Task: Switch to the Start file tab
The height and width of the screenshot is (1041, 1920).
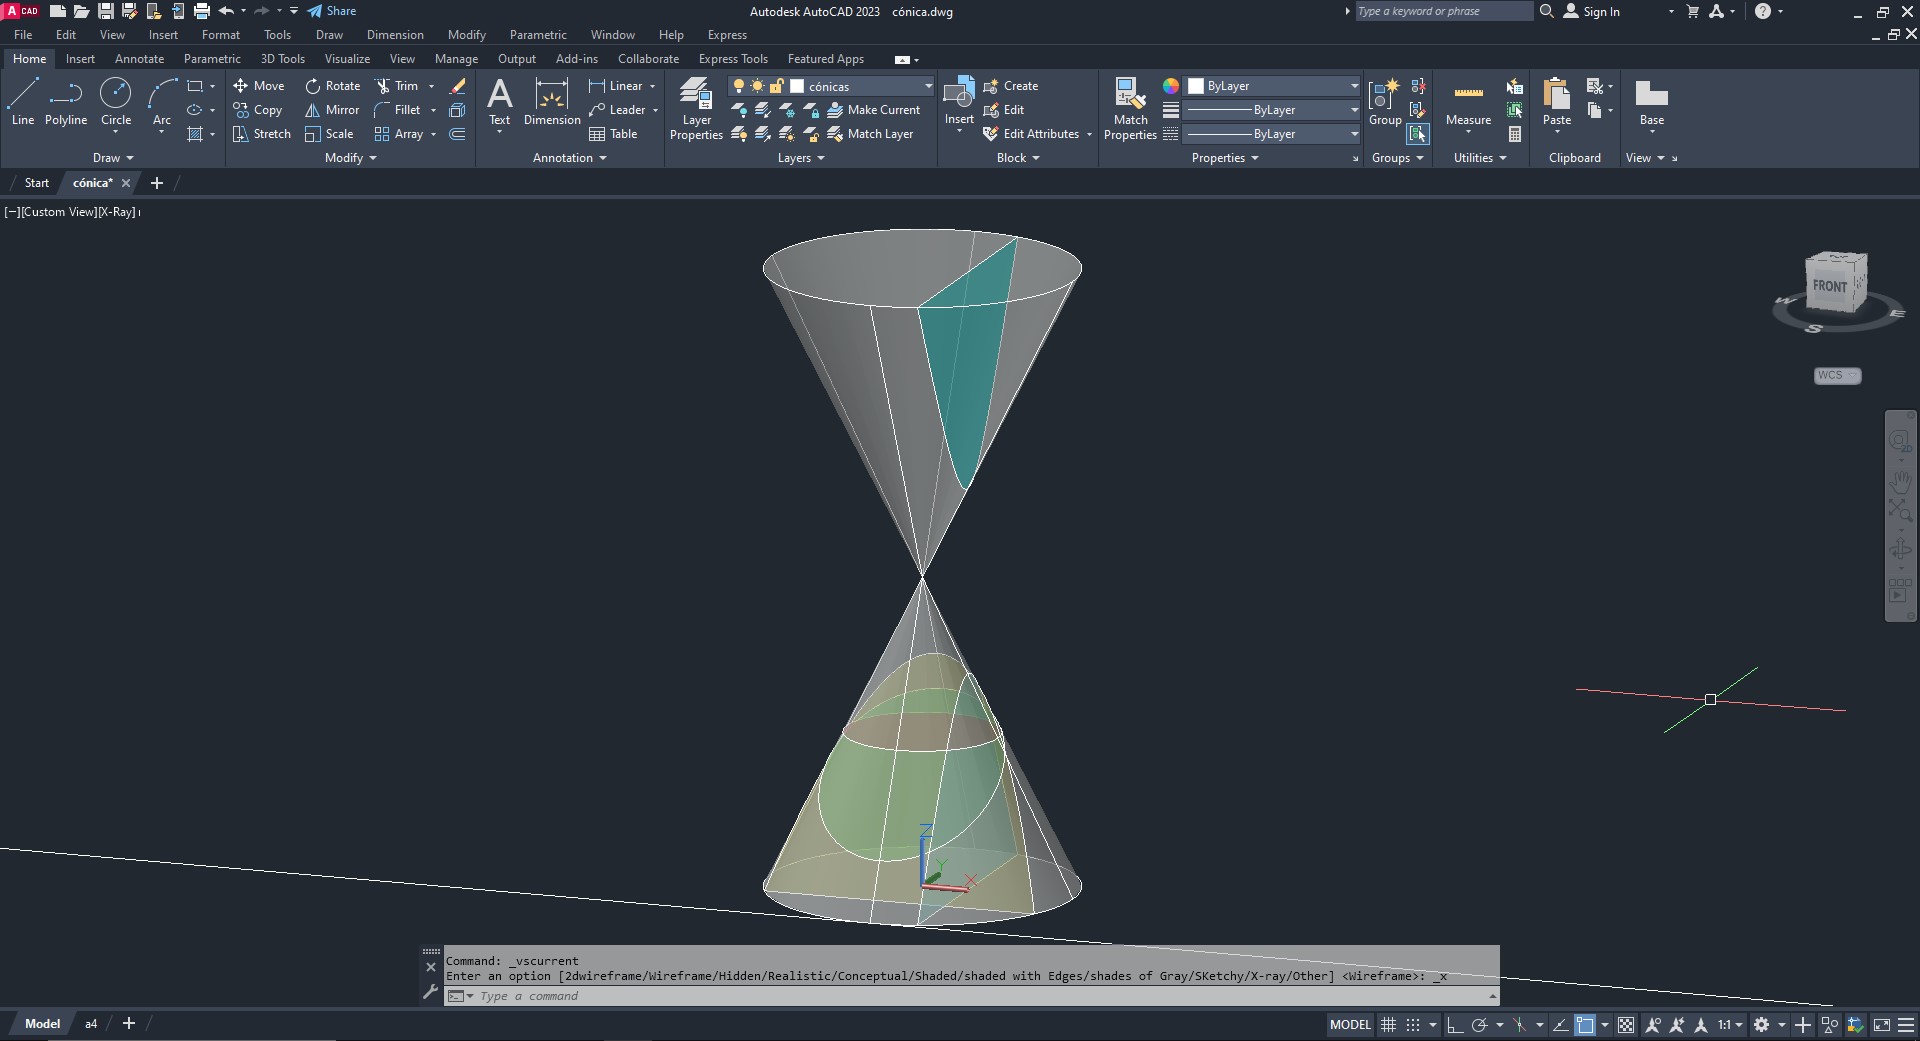Action: pyautogui.click(x=36, y=183)
